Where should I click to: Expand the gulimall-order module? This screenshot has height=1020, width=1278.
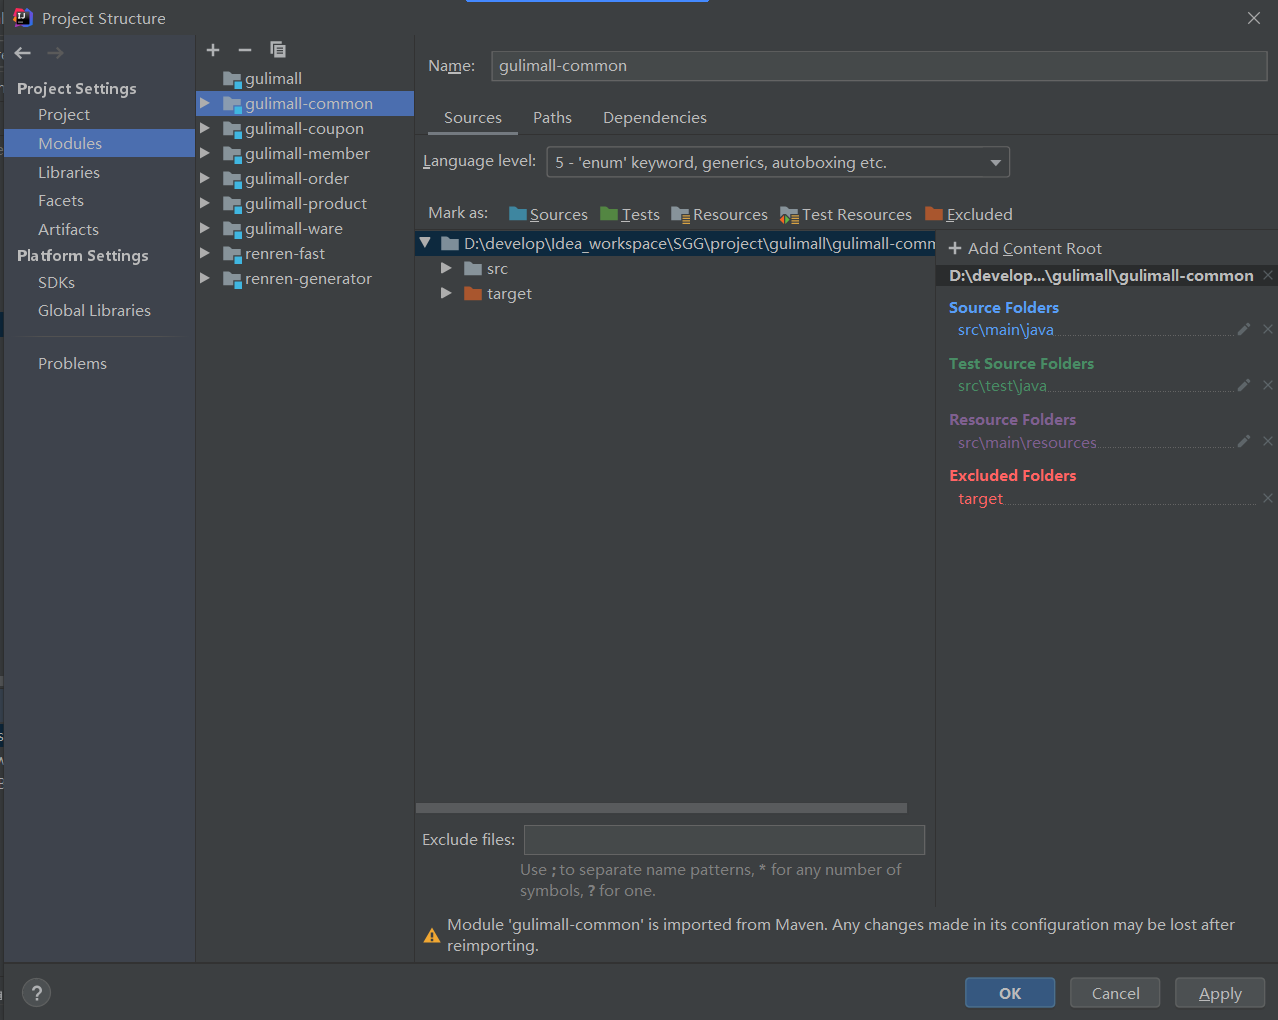click(x=205, y=178)
